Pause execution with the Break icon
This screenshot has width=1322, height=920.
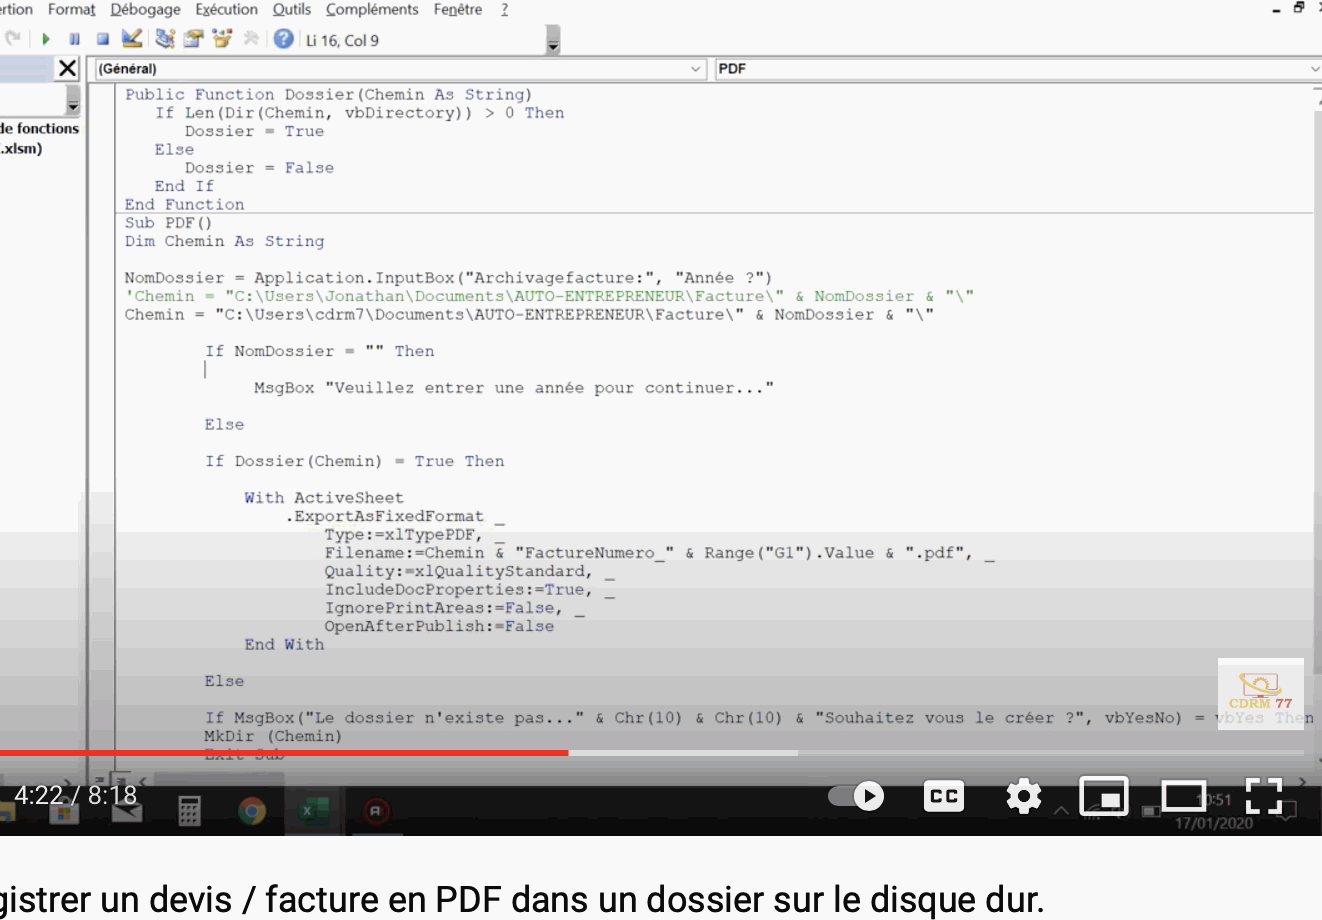point(74,39)
